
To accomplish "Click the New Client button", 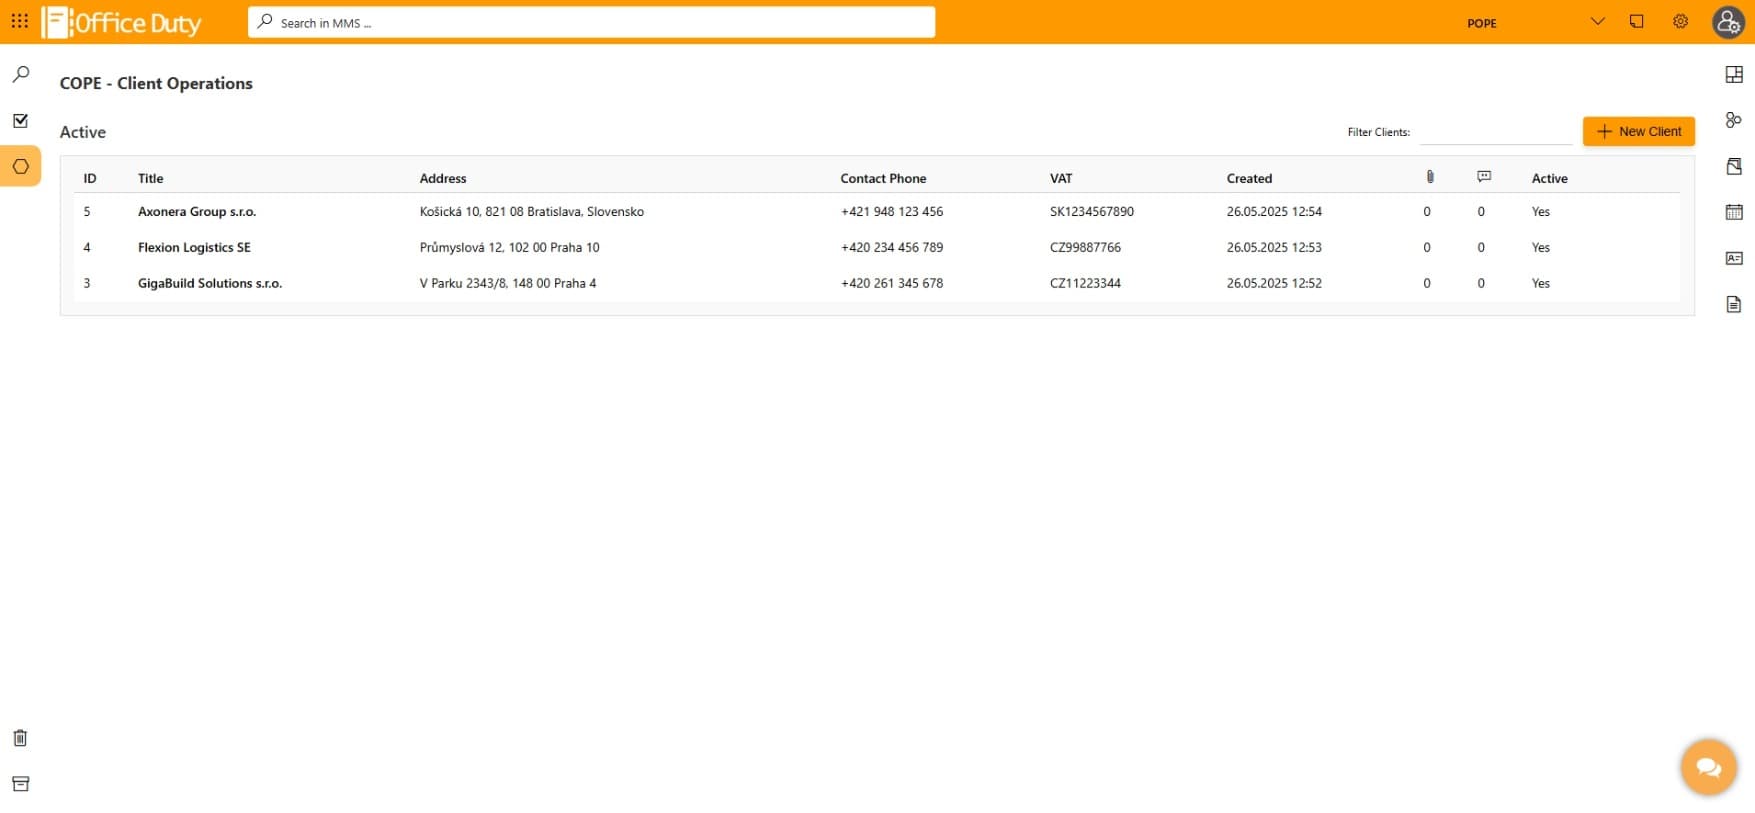I will [1638, 131].
